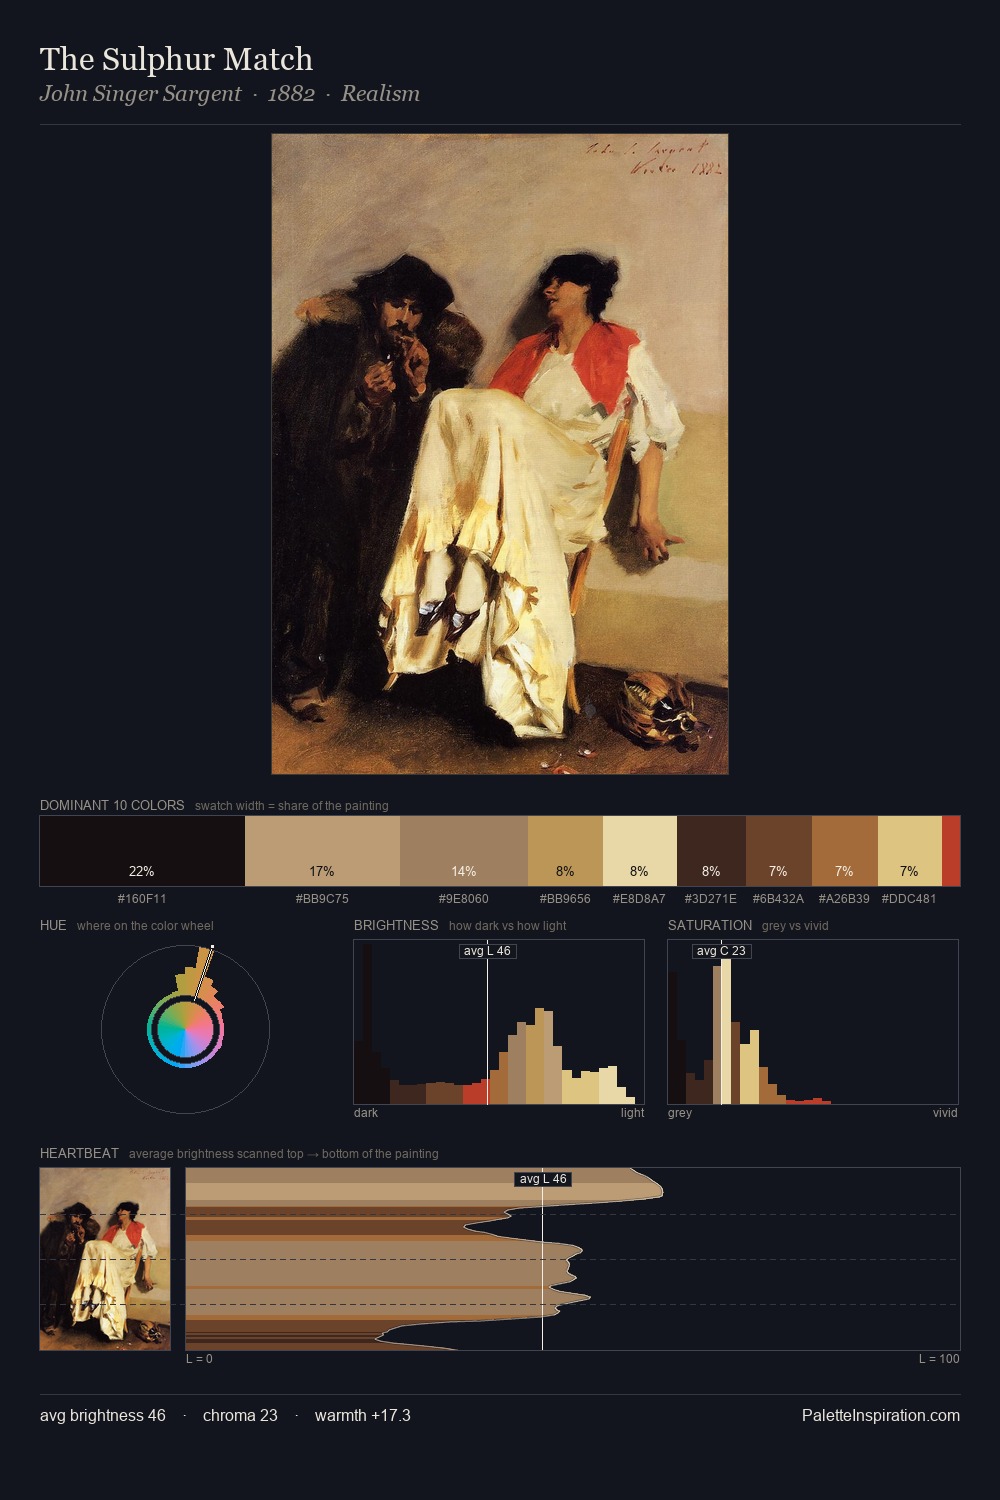The width and height of the screenshot is (1000, 1500).
Task: Click artist name 'John Singer Sargent'
Action: pyautogui.click(x=140, y=94)
